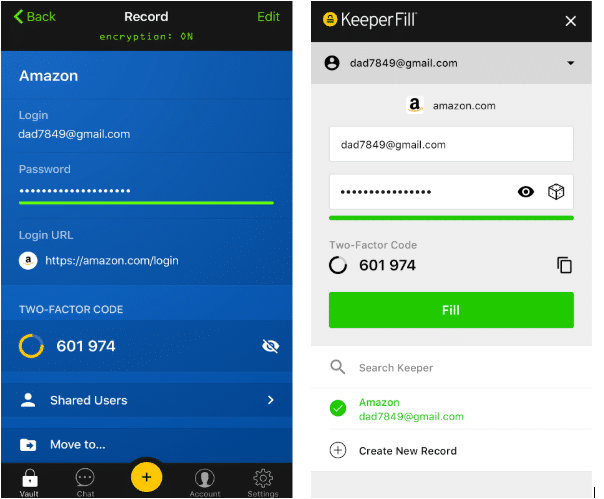Click the account avatar icon in KeeperFill
This screenshot has width=604, height=499.
[x=332, y=63]
